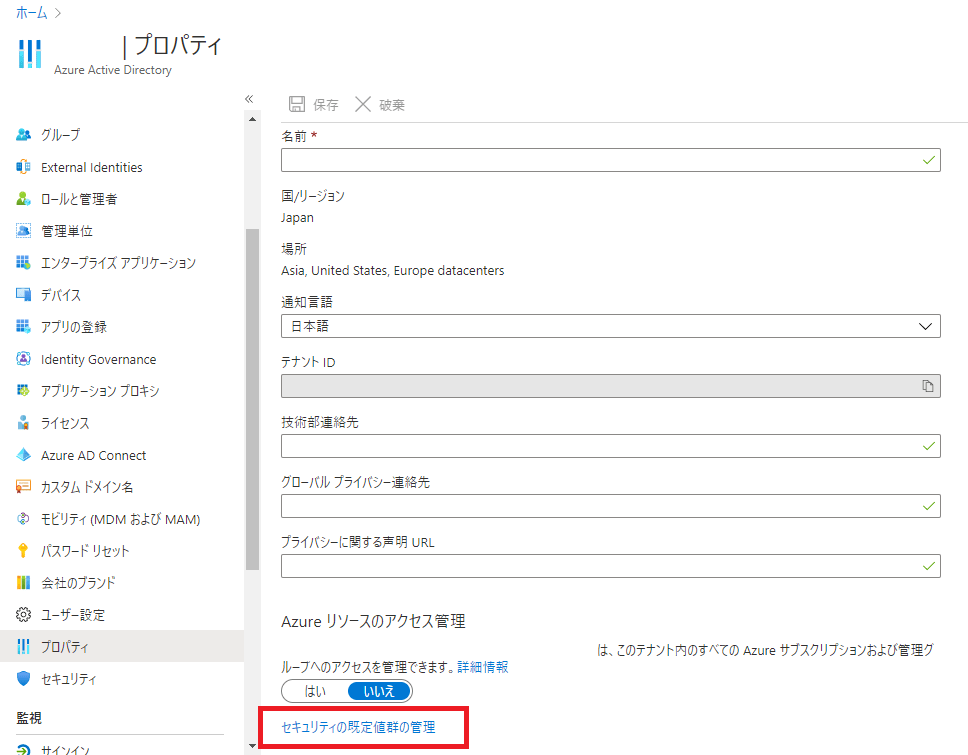Image resolution: width=968 pixels, height=755 pixels.
Task: Click the ユーザー設定 gear icon
Action: (23, 614)
